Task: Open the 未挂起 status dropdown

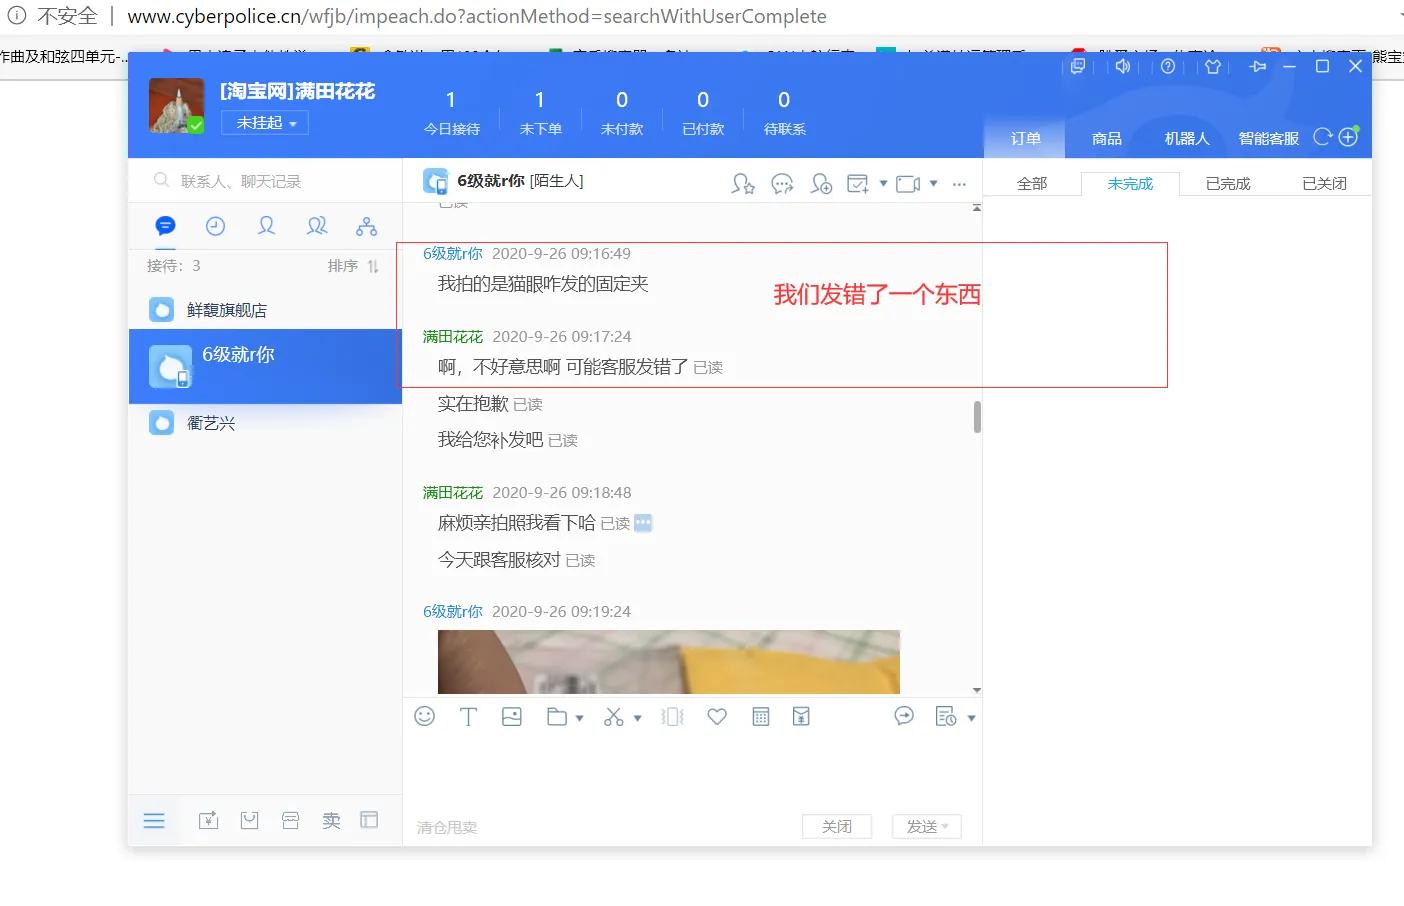Action: (x=264, y=122)
